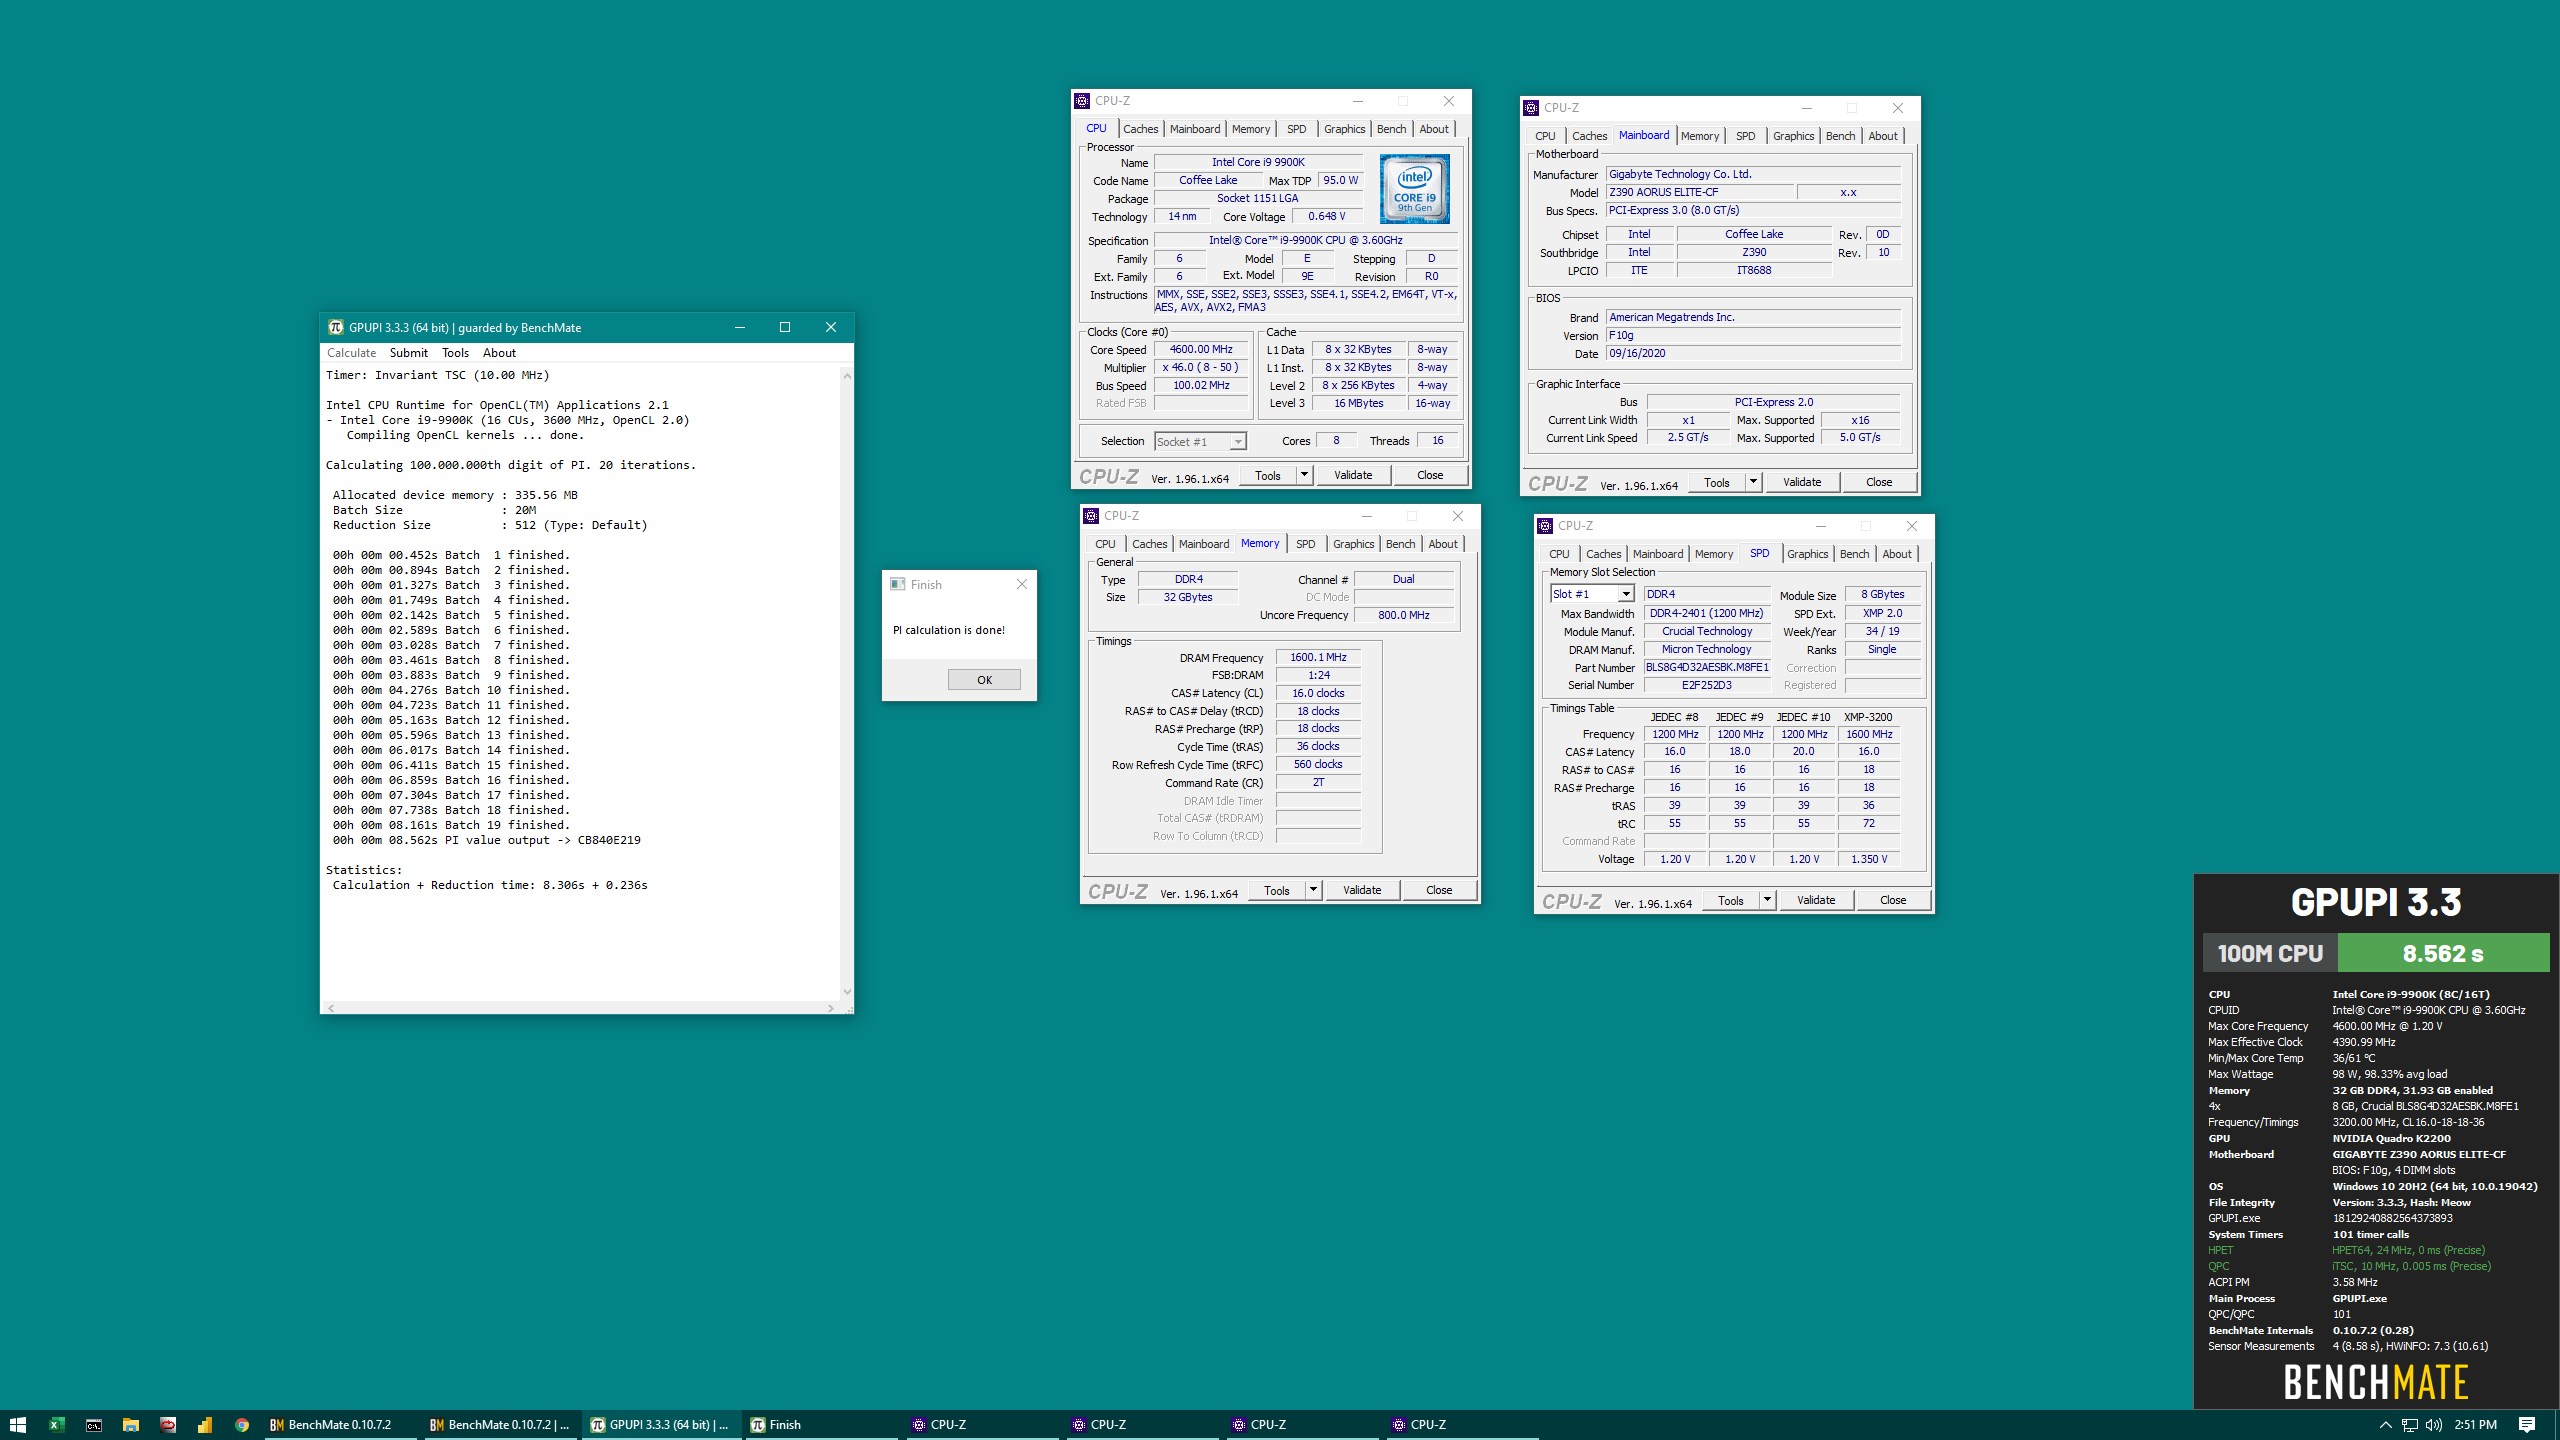Viewport: 2560px width, 1440px height.
Task: Expand Tools dropdown arrow in Mainboard window
Action: pyautogui.click(x=1753, y=482)
